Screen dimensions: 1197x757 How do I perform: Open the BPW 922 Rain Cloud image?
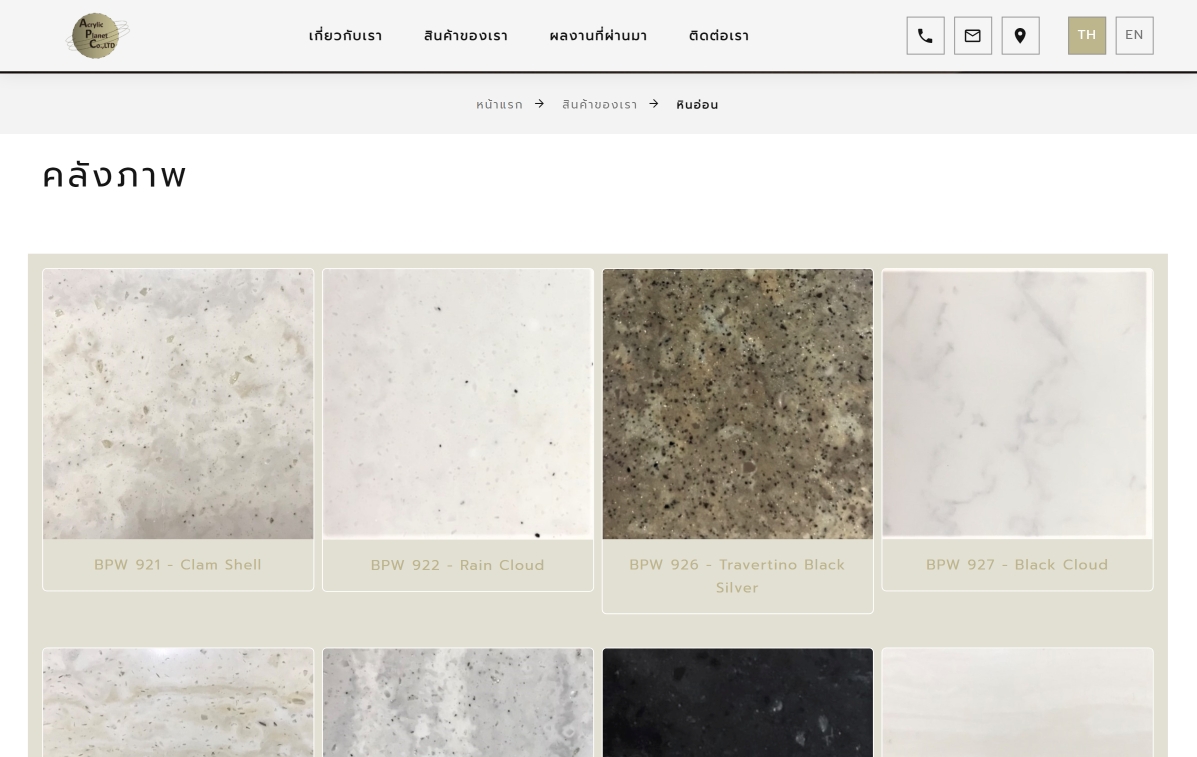(458, 404)
